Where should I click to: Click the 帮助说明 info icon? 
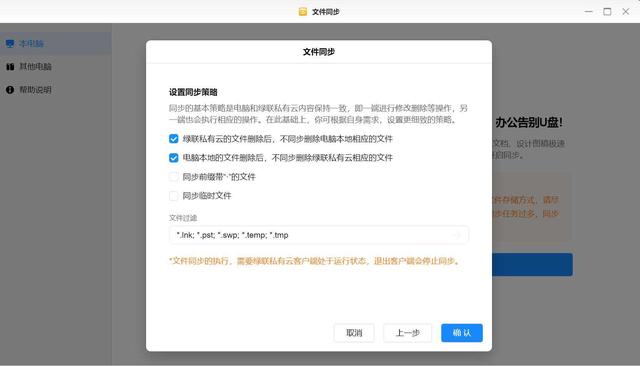(10, 90)
